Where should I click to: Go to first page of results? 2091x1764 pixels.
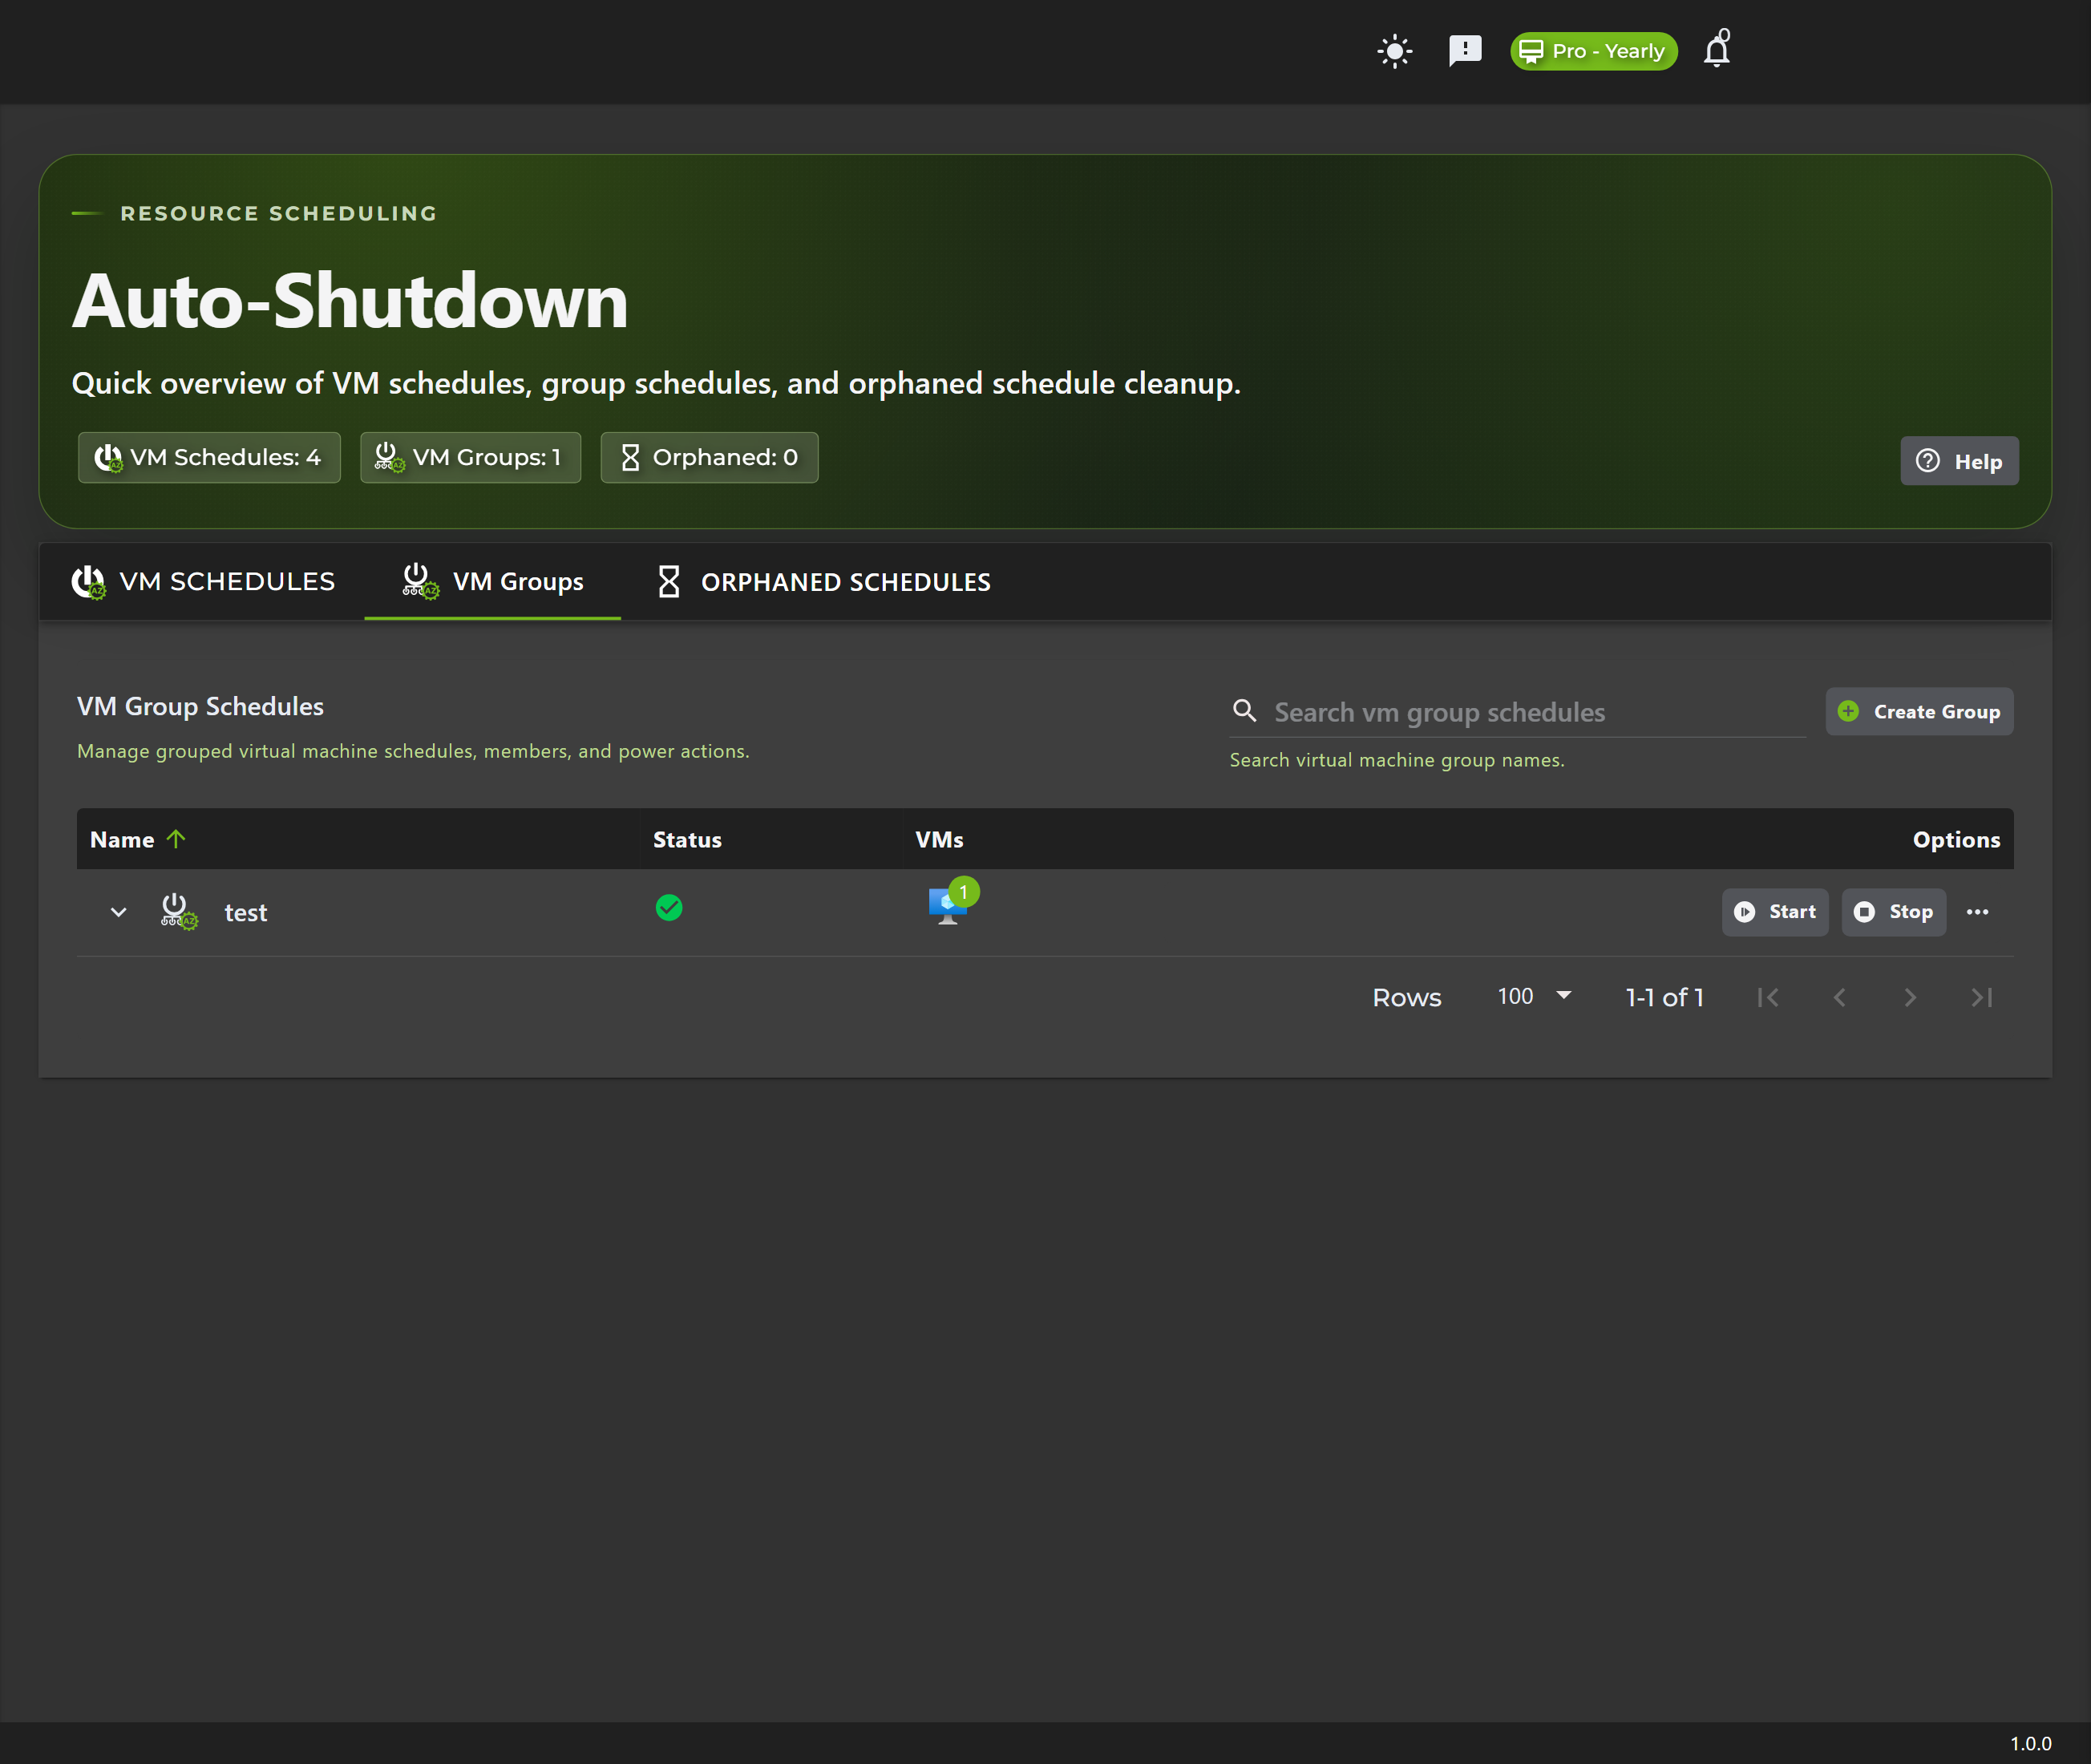1768,997
